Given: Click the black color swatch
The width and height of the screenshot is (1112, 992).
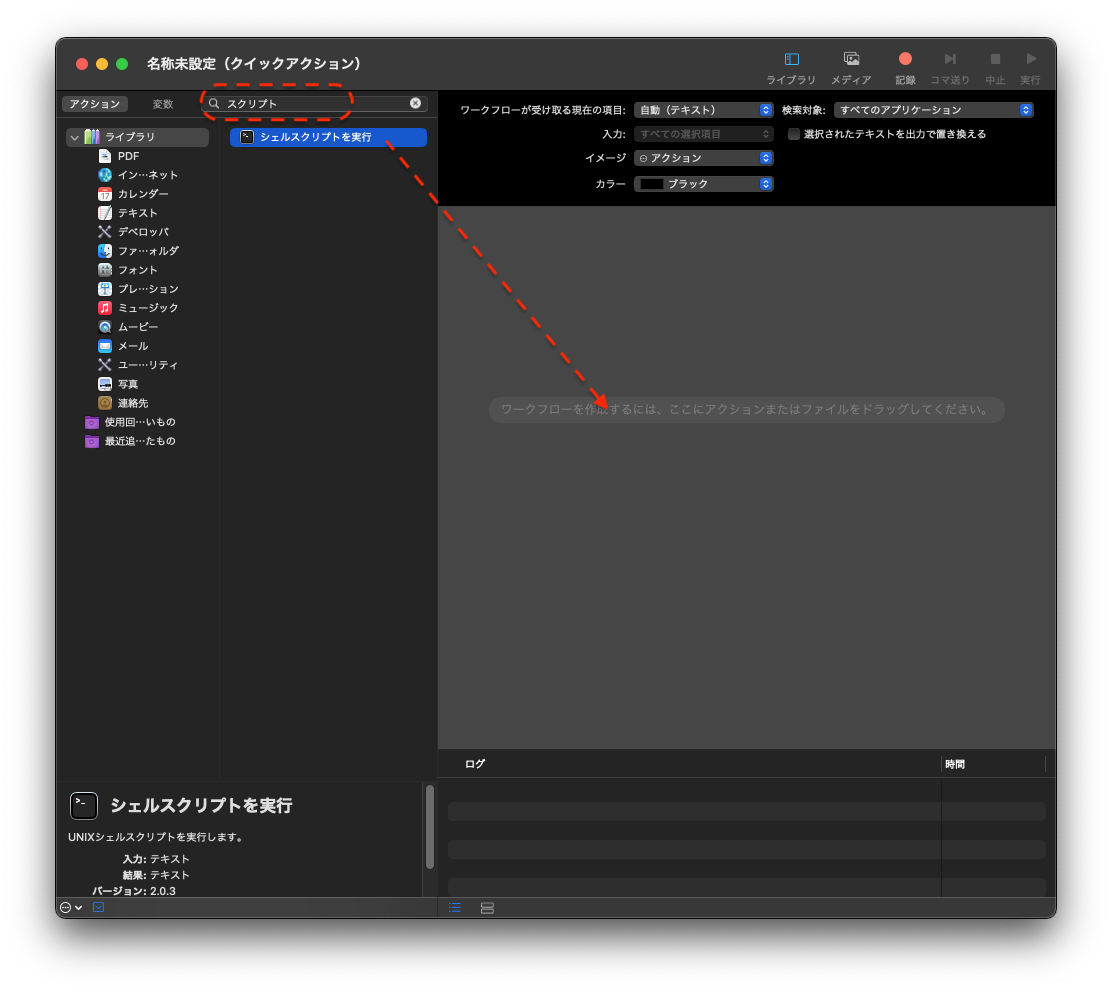Looking at the screenshot, I should click(652, 184).
